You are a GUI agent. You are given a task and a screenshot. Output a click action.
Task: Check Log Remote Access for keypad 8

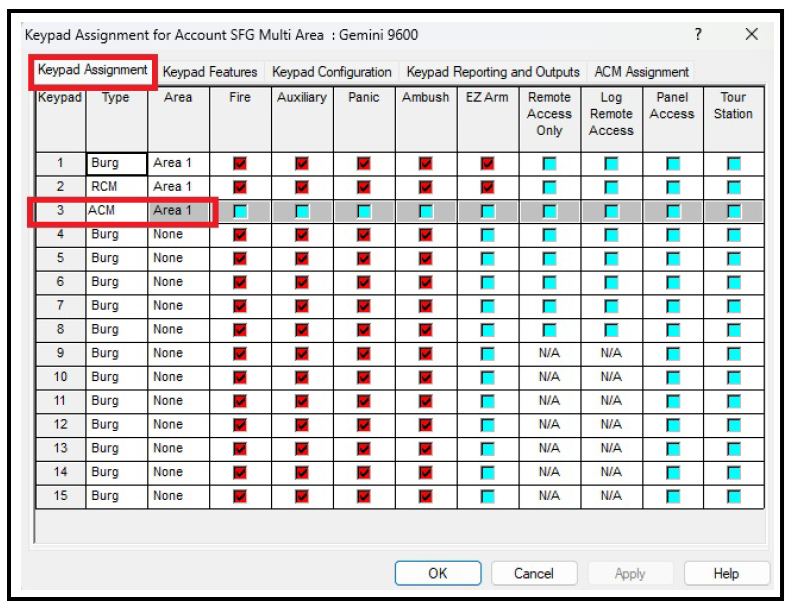pos(611,330)
